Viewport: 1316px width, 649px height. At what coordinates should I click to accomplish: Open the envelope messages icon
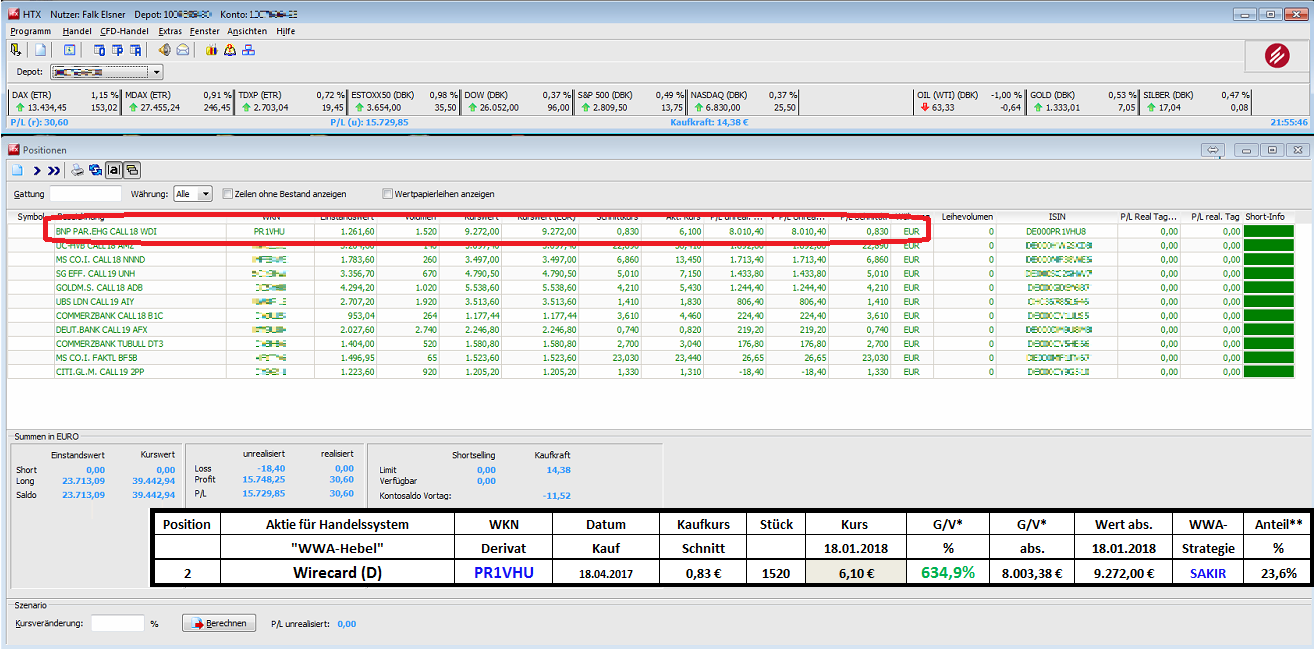coord(183,49)
